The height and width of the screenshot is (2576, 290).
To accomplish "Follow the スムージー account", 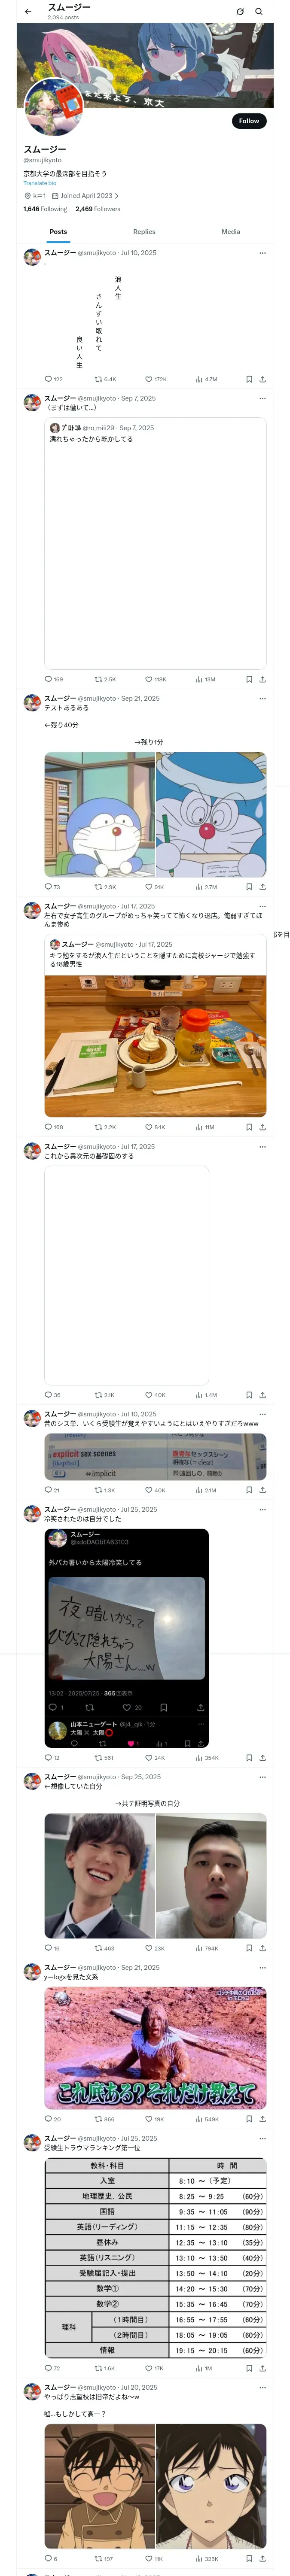I will 249,121.
